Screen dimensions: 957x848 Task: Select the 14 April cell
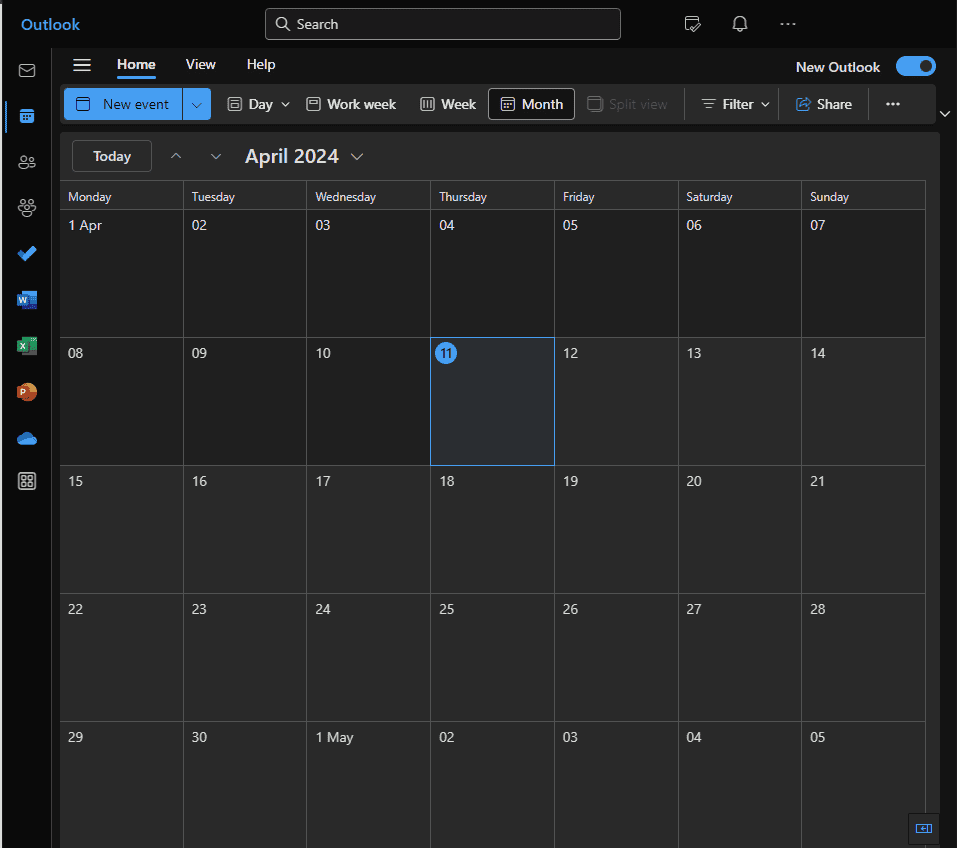point(863,401)
